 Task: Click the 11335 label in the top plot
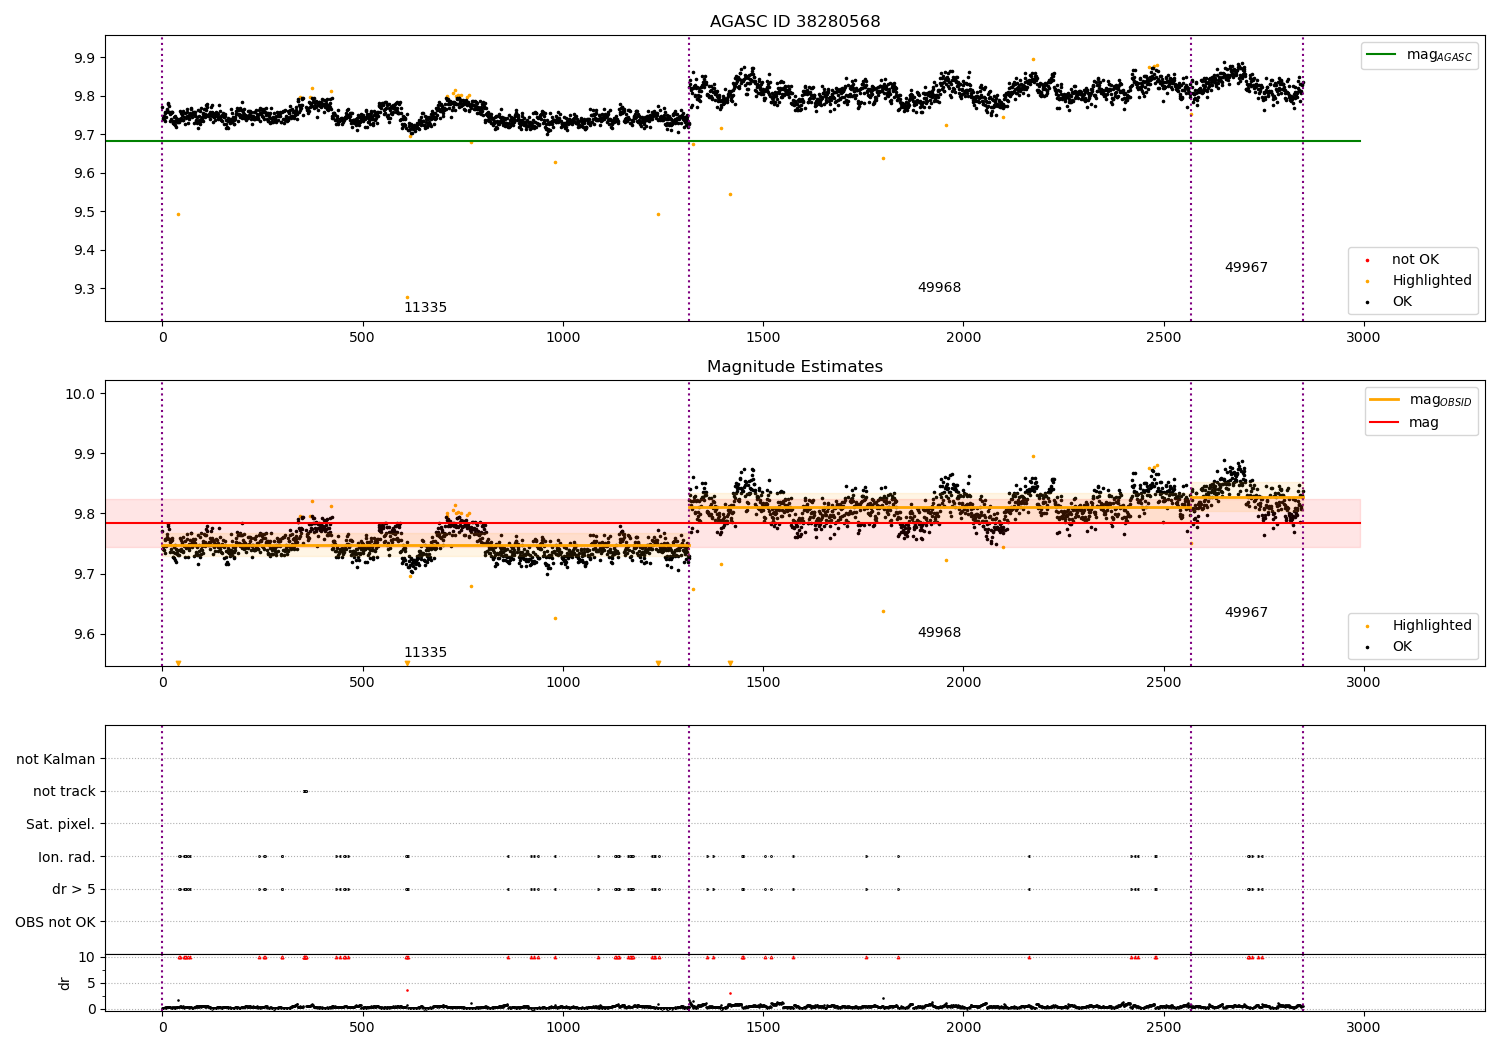pos(425,307)
